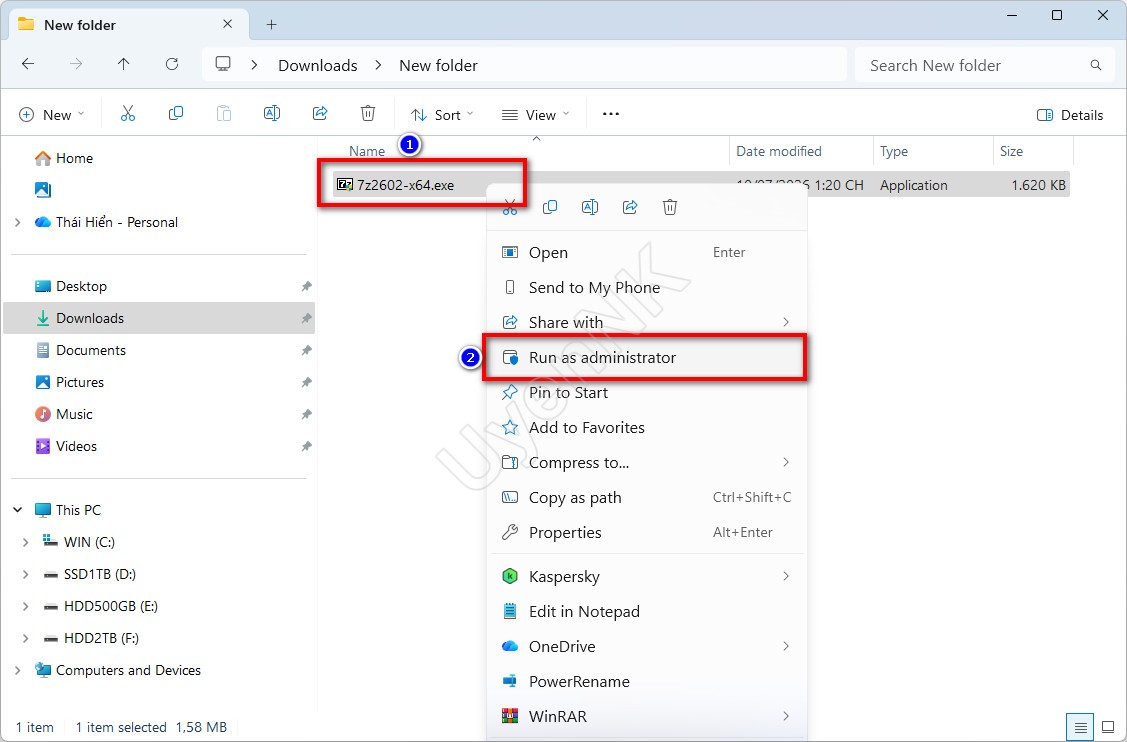Click the Cut icon in the toolbar

pos(128,114)
